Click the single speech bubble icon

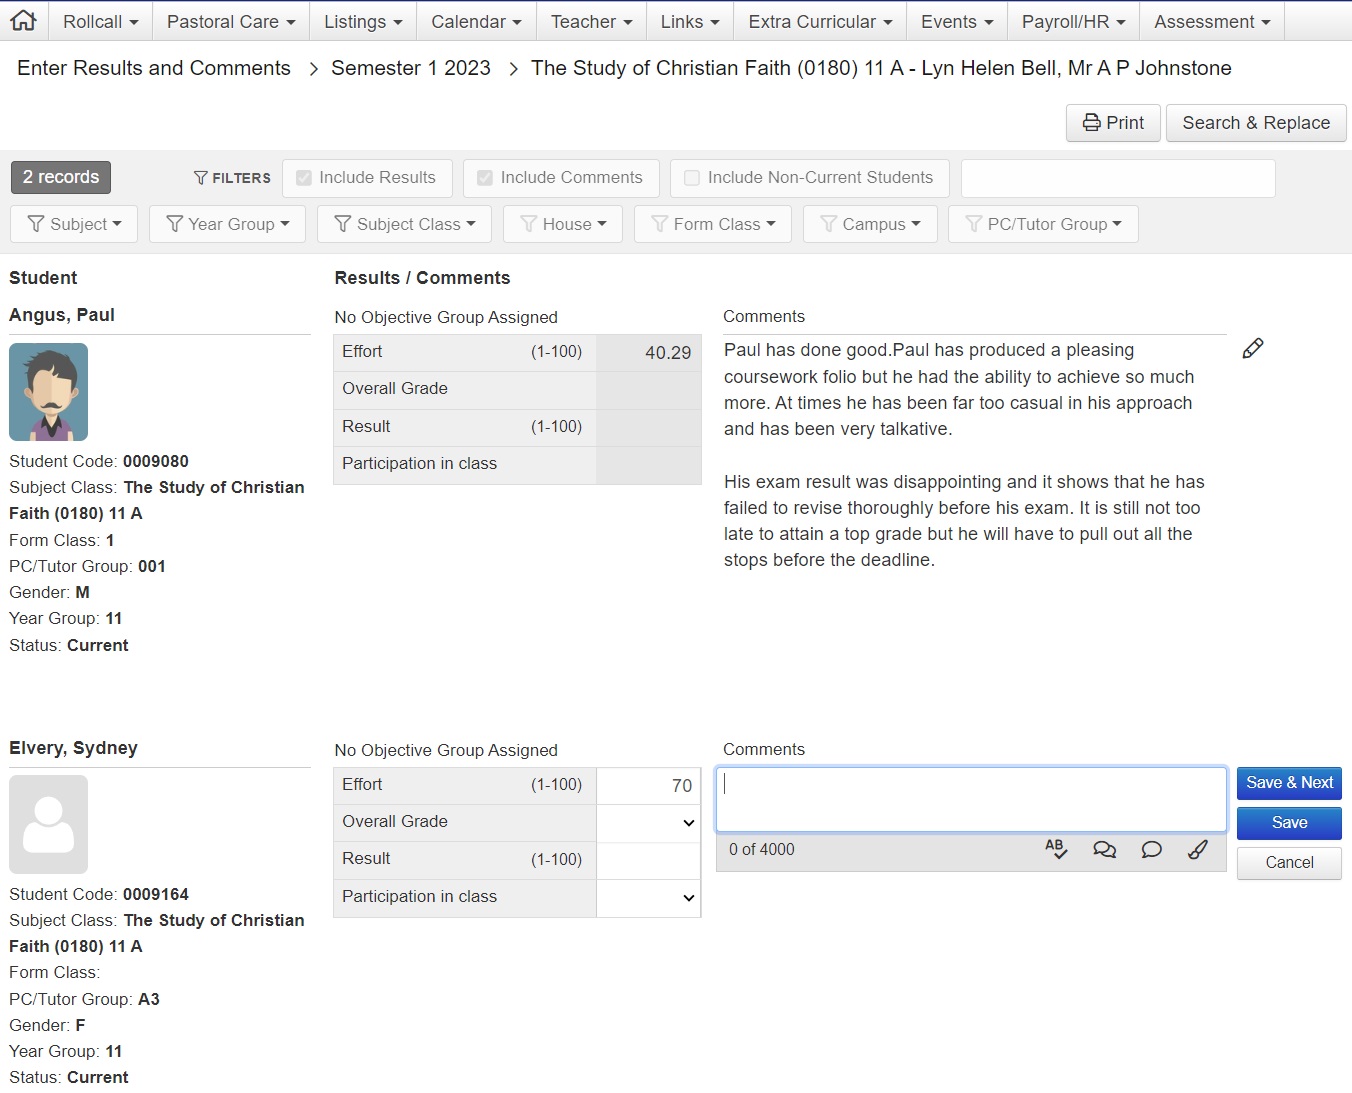(1151, 850)
